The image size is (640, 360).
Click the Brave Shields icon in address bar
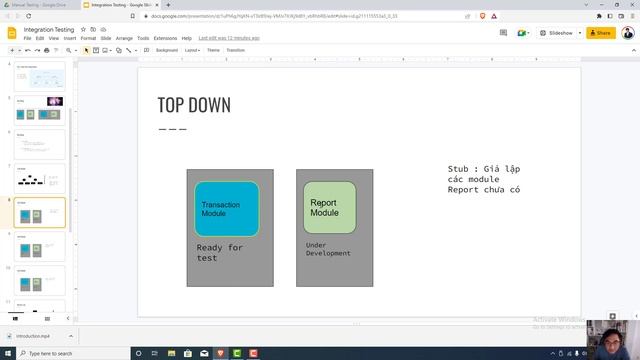[x=482, y=16]
